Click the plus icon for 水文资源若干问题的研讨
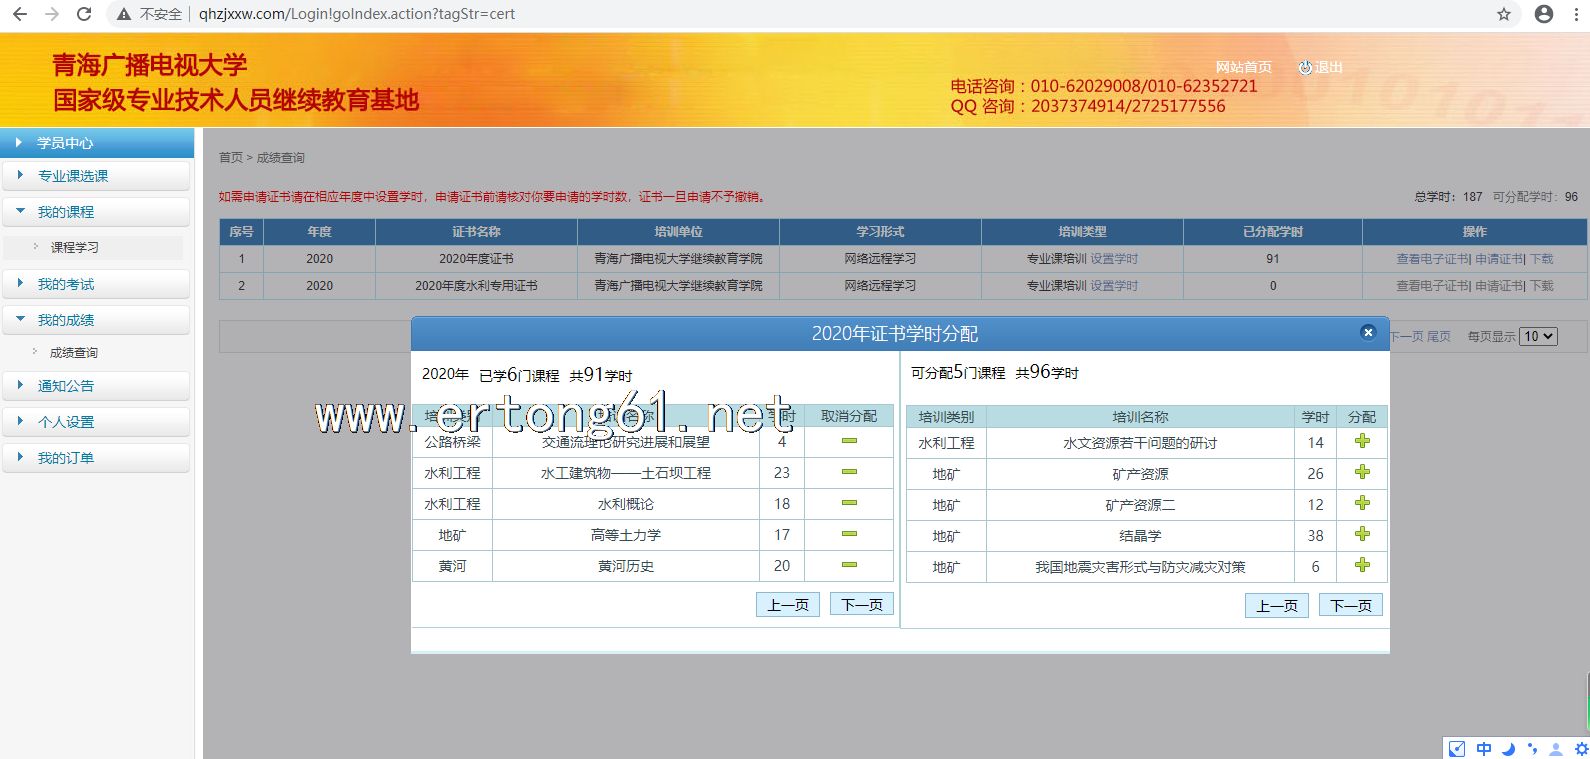 coord(1362,442)
